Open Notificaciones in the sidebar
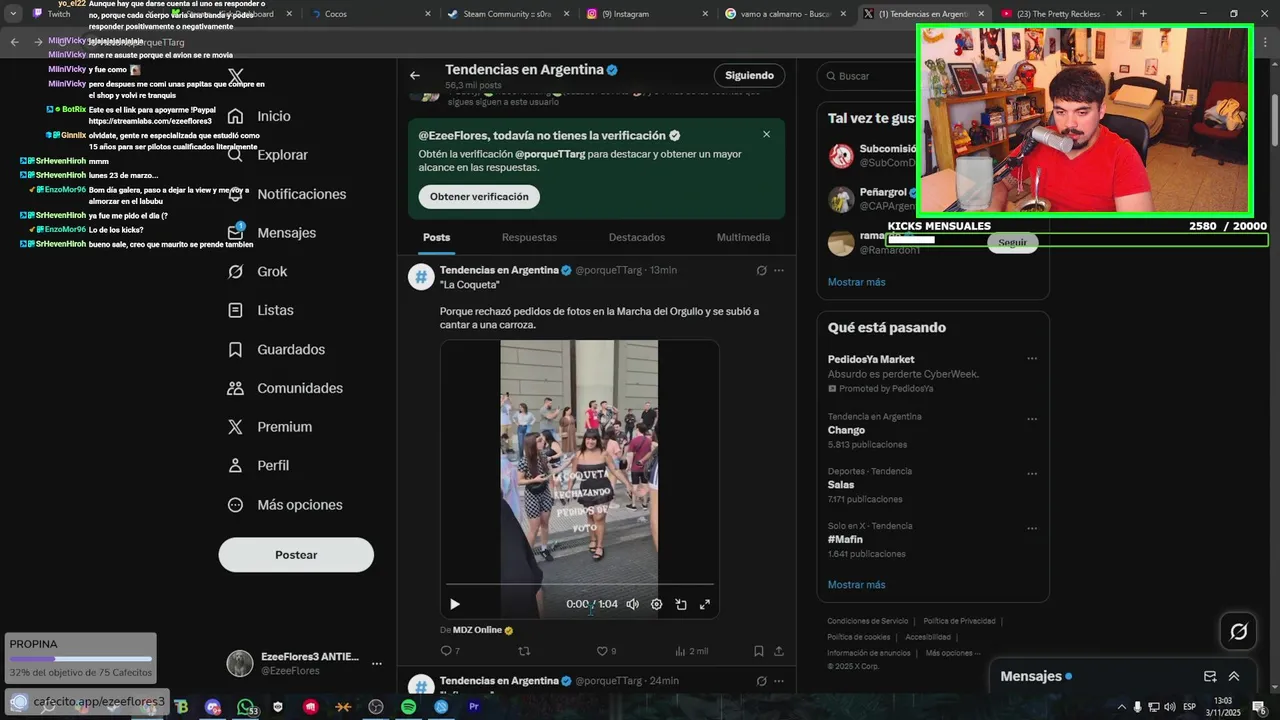Viewport: 1280px width, 720px height. tap(286, 194)
